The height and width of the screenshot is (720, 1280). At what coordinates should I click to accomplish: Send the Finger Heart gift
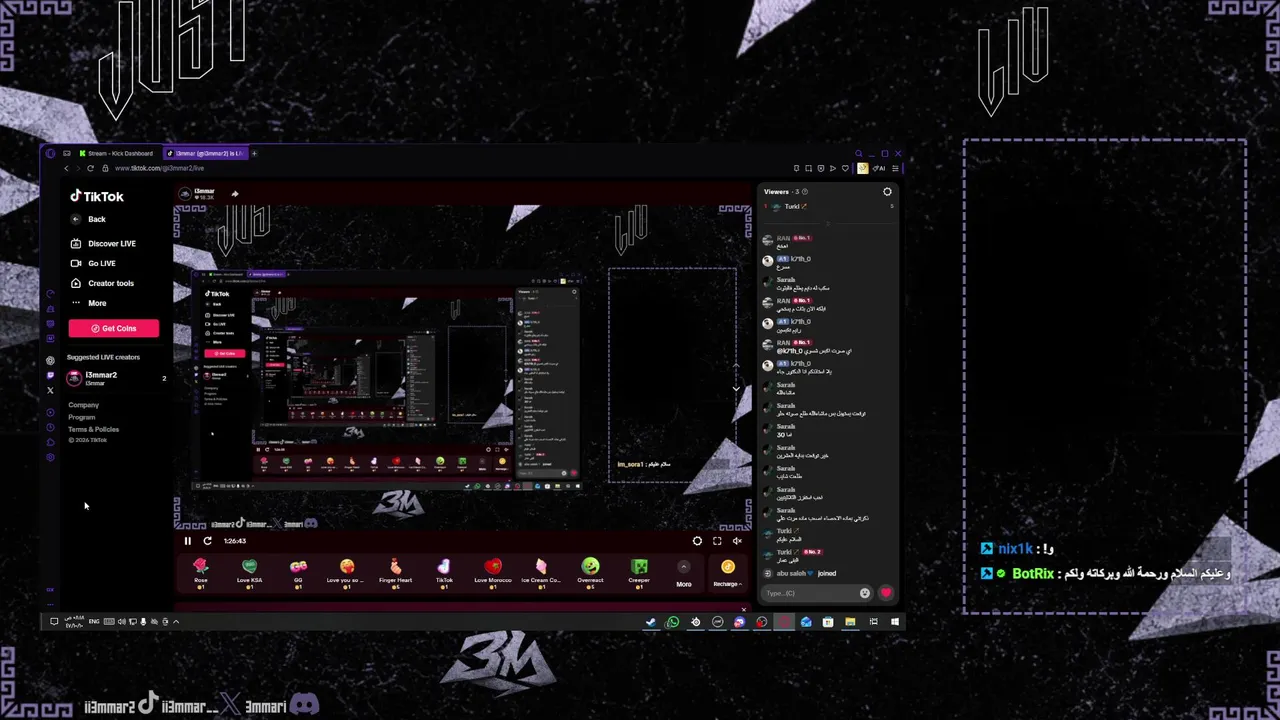395,573
